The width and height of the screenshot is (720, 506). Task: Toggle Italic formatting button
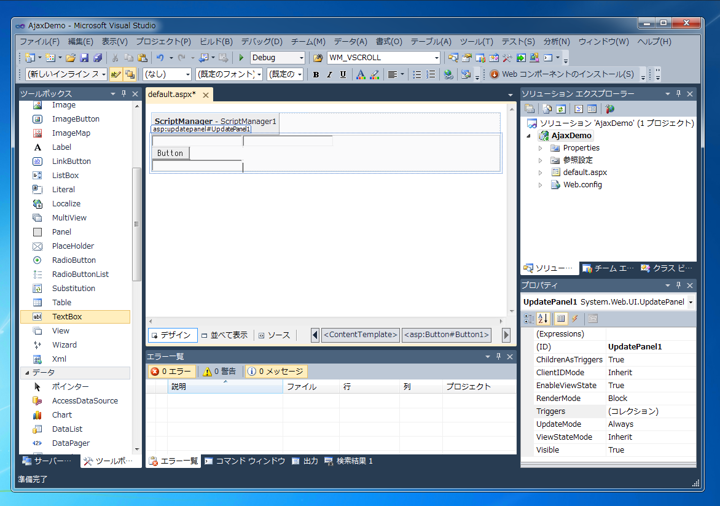pyautogui.click(x=329, y=74)
